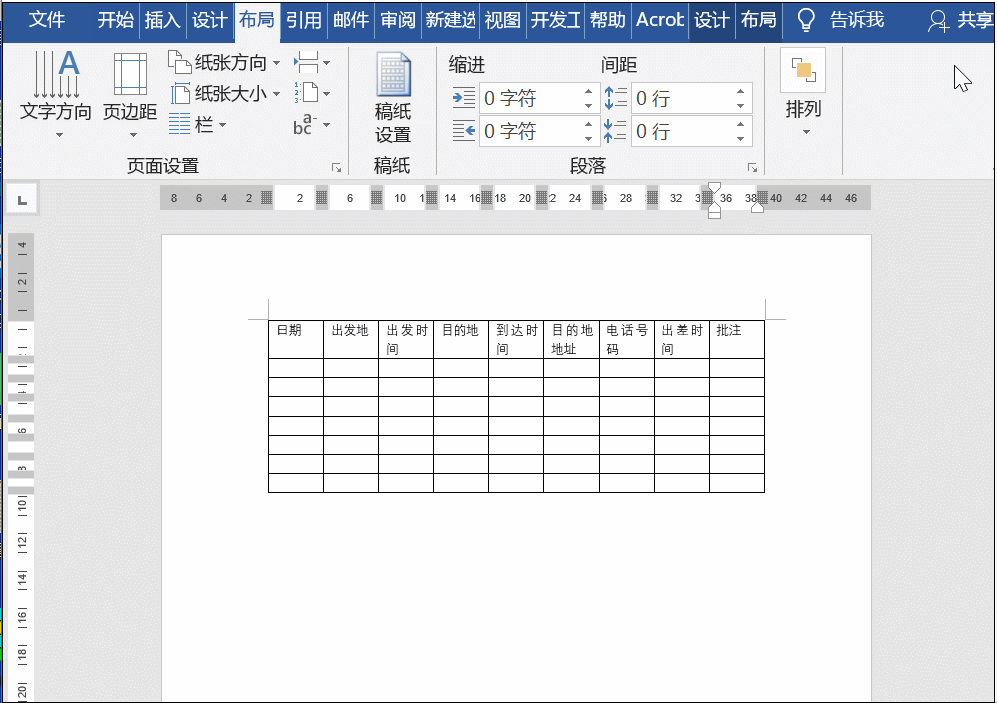Click the 共享 share button
997x703 pixels.
[963, 18]
